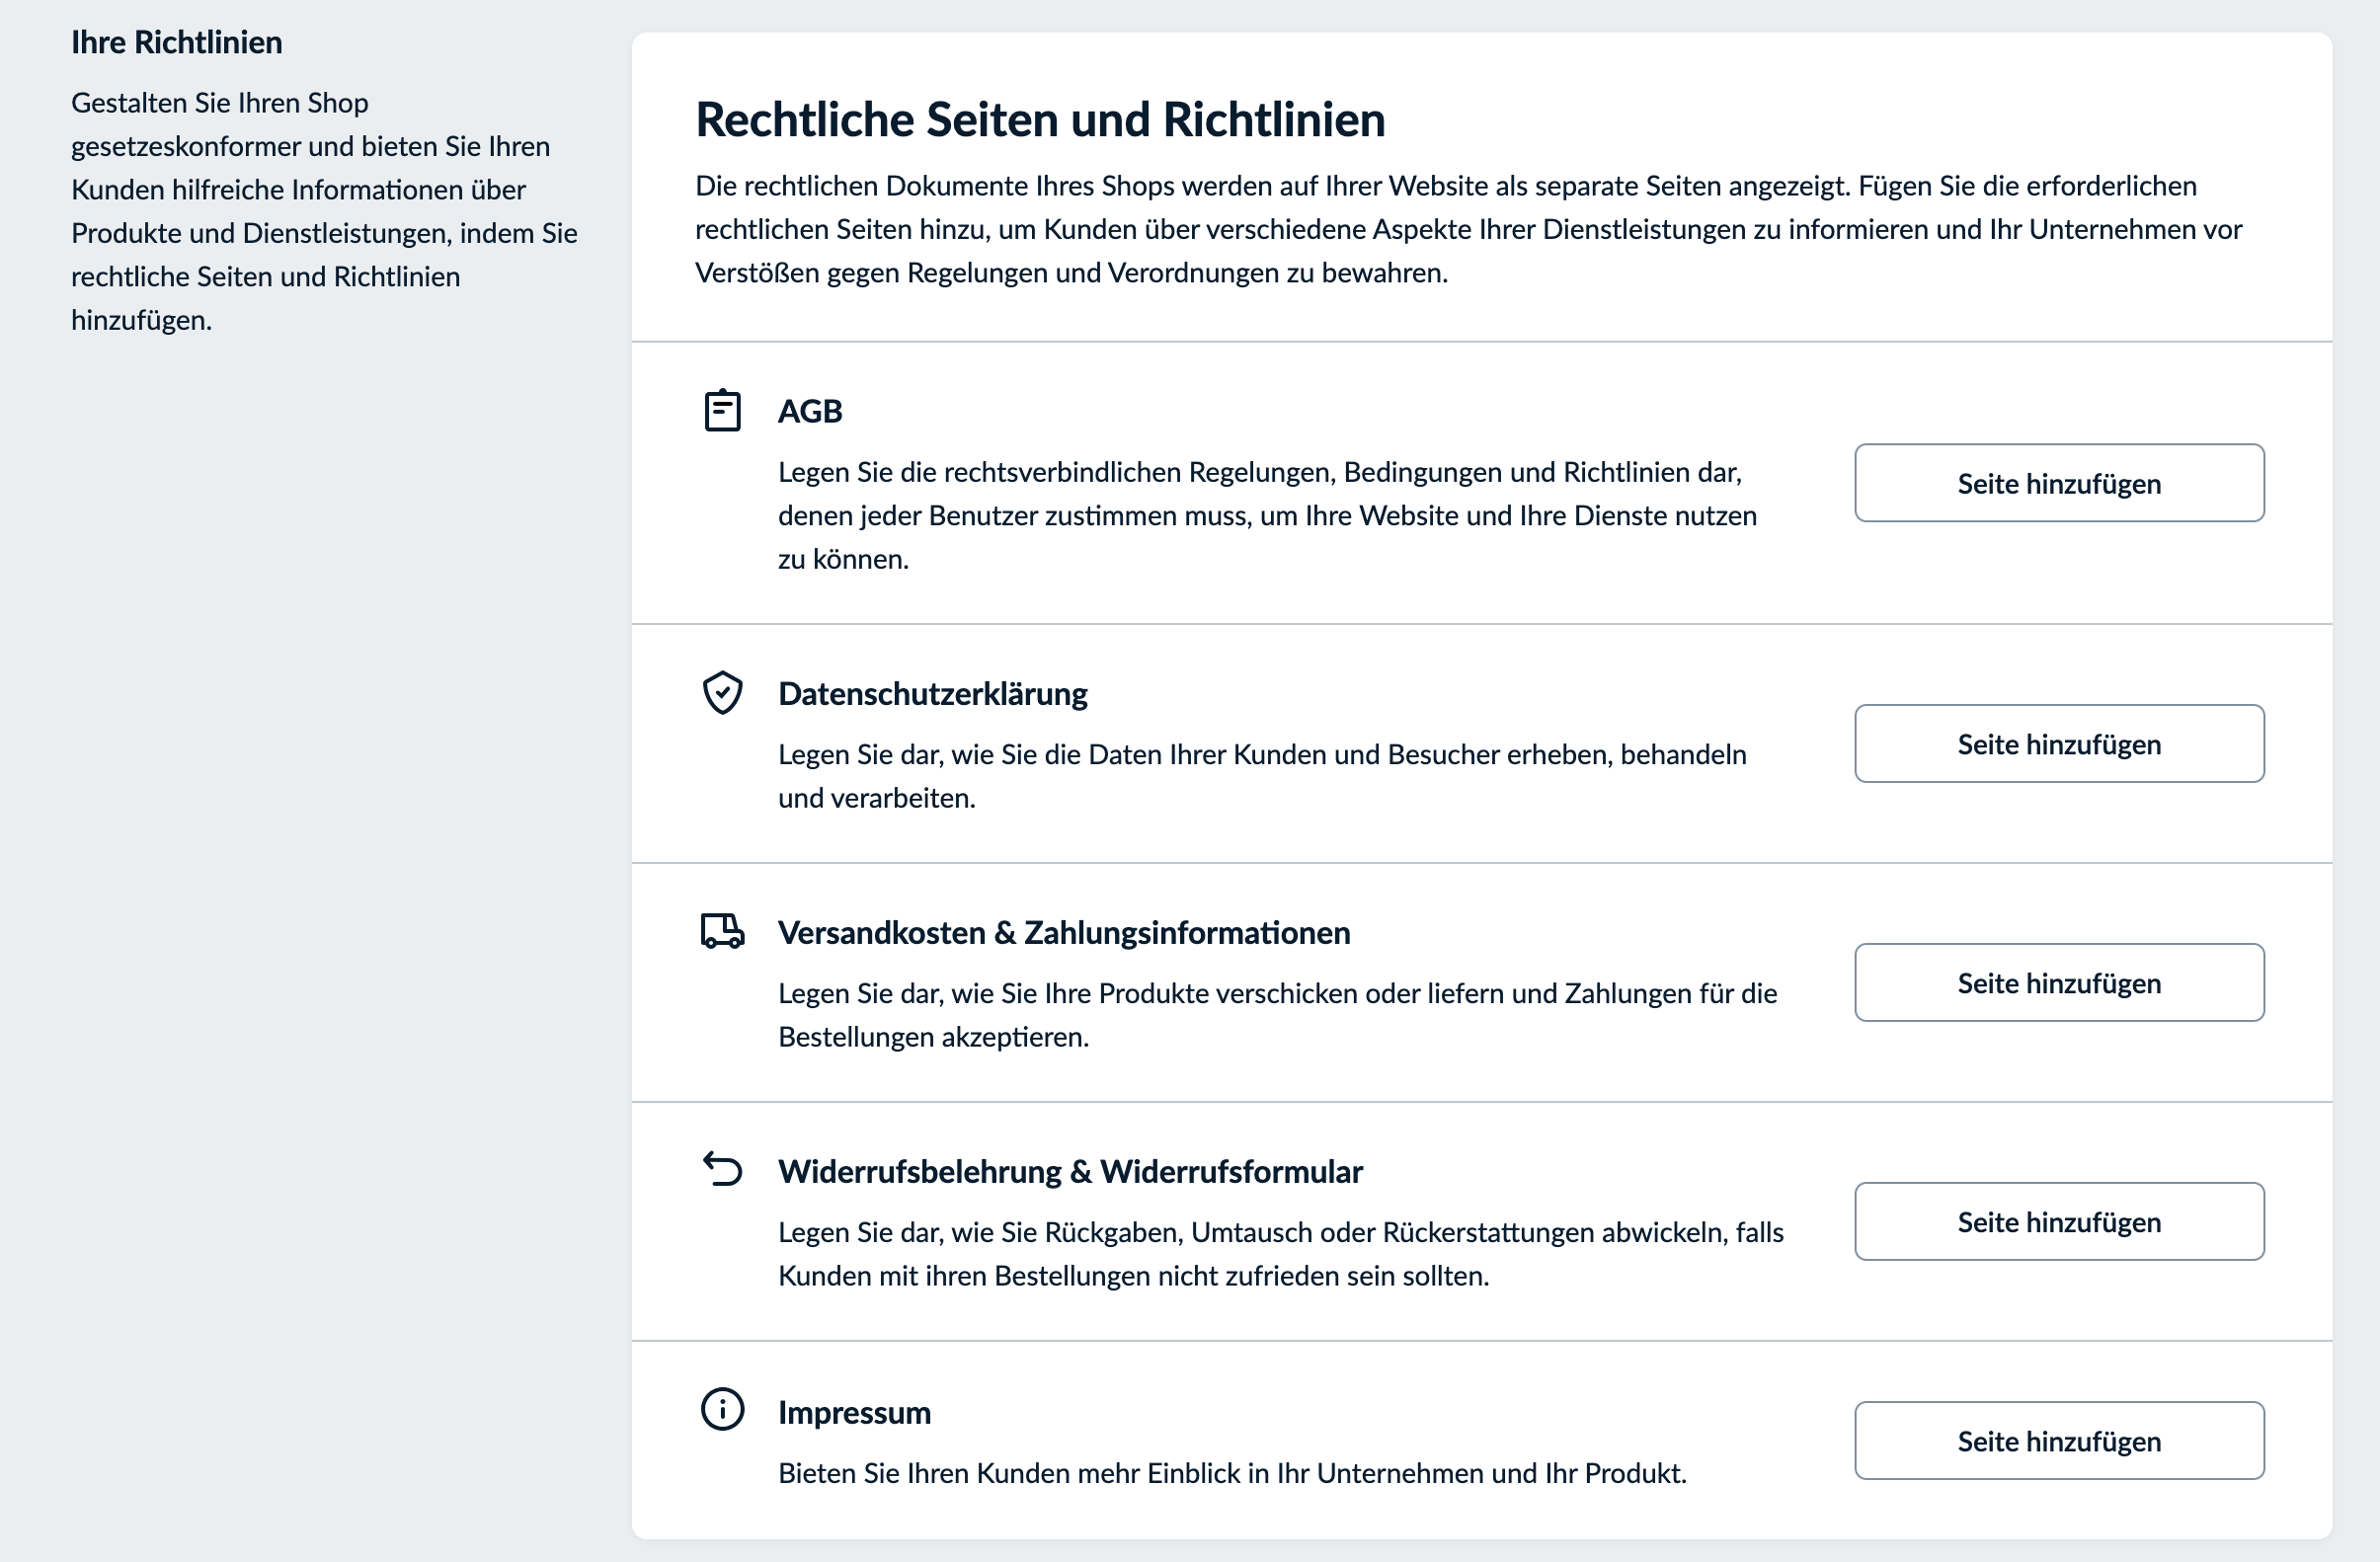Add an Impressum page
Screen dimensions: 2380x1562
coord(2058,1440)
